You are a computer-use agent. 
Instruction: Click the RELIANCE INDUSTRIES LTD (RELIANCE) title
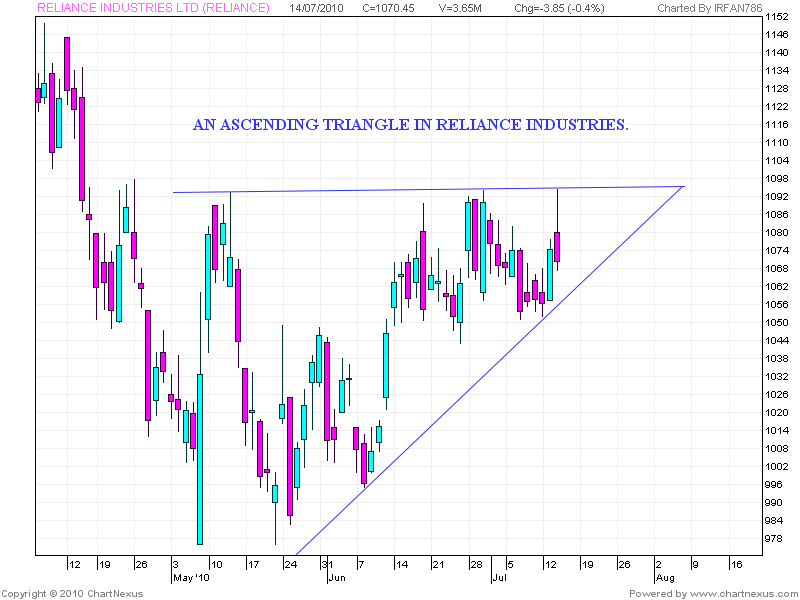point(153,8)
